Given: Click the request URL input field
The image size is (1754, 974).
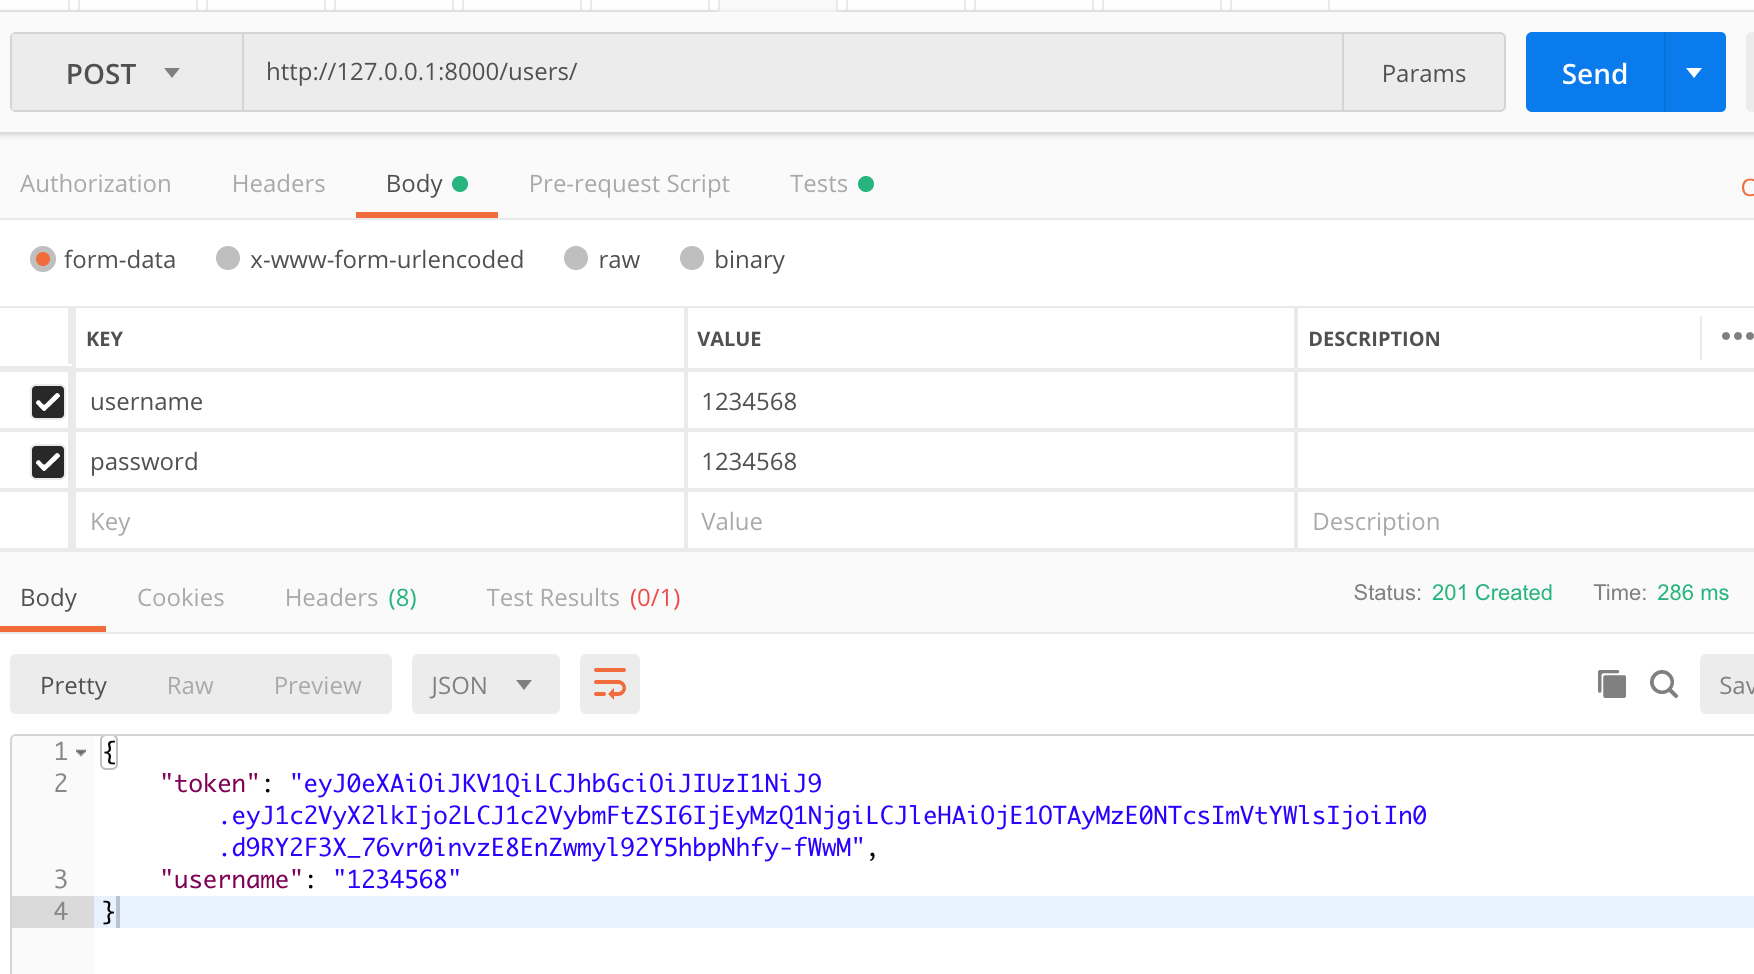Looking at the screenshot, I should point(790,72).
